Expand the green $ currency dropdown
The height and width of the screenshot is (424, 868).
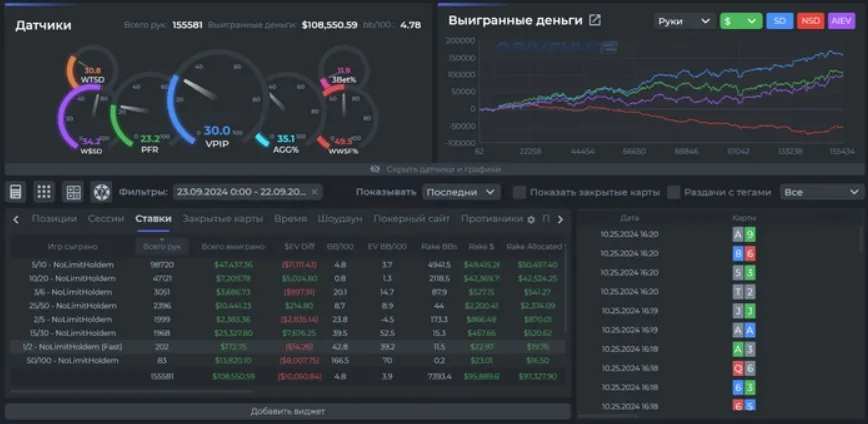(739, 20)
